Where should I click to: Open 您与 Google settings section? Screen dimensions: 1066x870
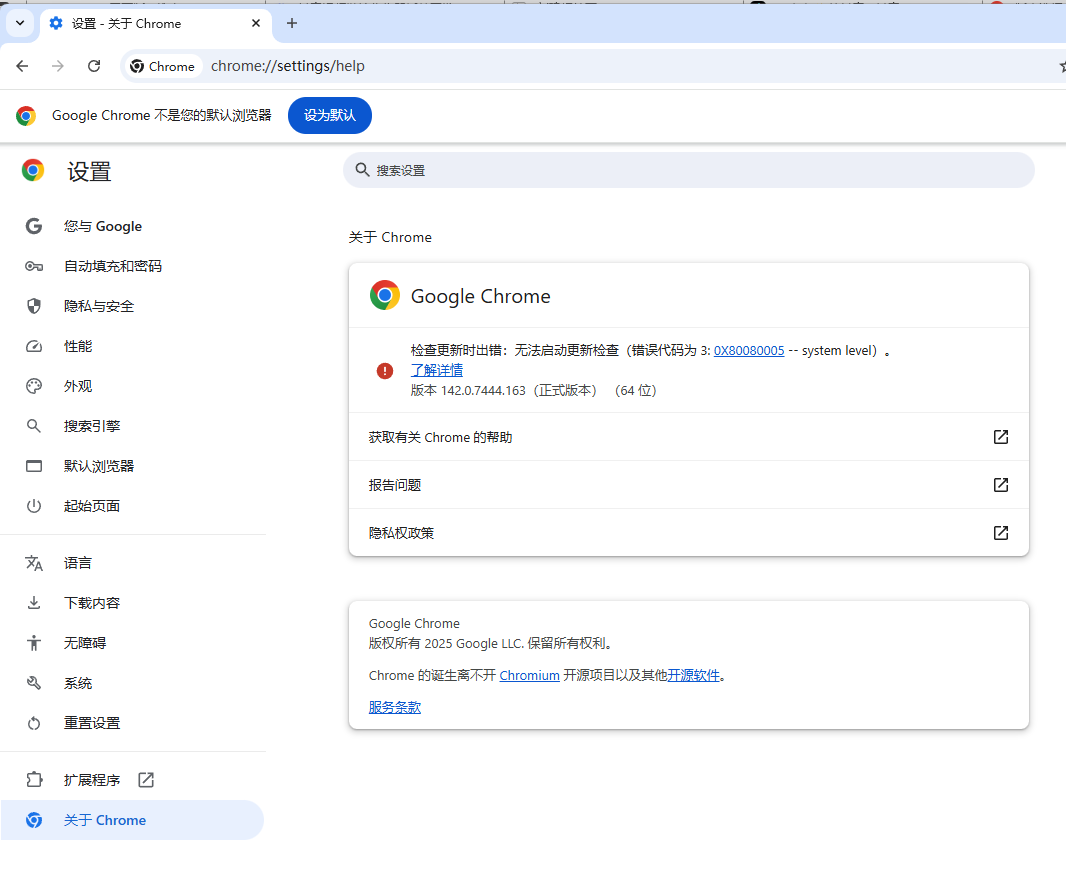(x=133, y=226)
